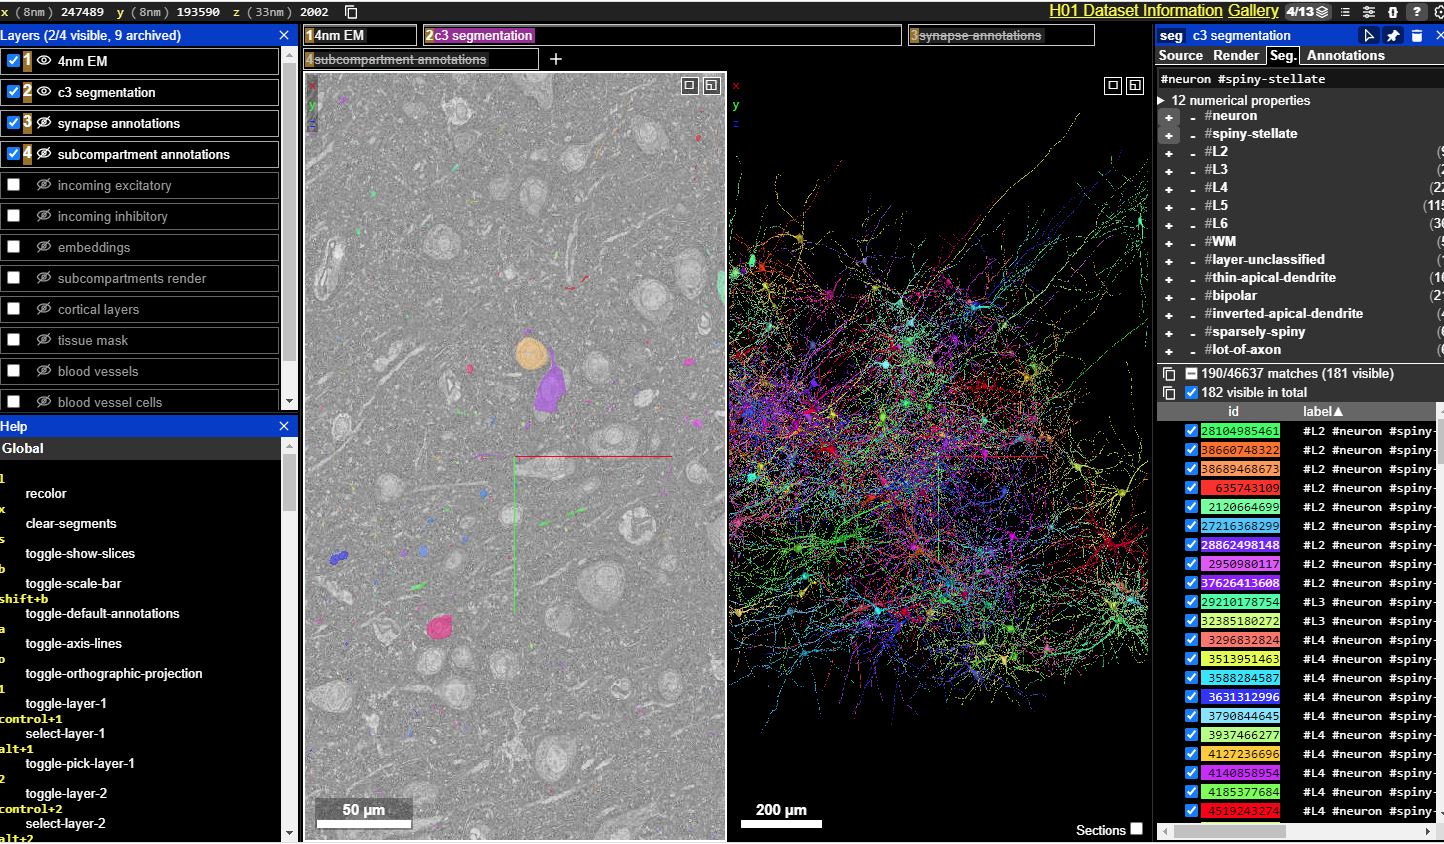Click the Gallery link
1444x844 pixels.
[x=1253, y=11]
